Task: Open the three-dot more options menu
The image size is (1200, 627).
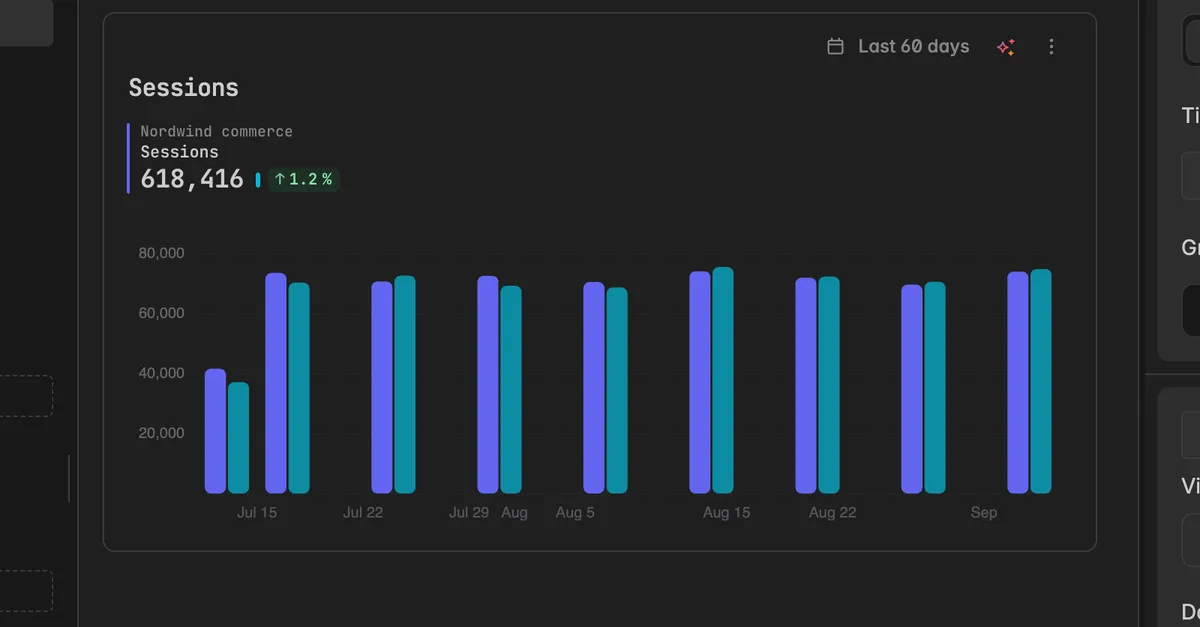Action: 1051,47
